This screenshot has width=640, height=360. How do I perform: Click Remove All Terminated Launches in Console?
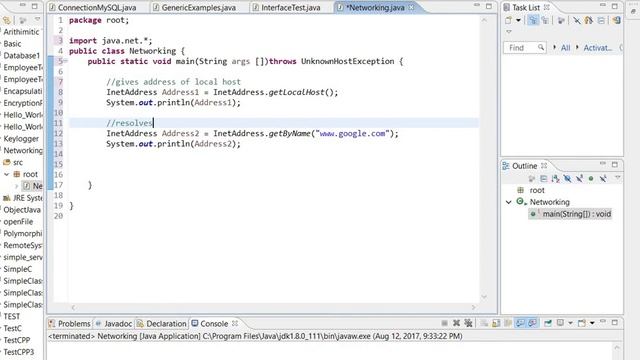point(468,323)
